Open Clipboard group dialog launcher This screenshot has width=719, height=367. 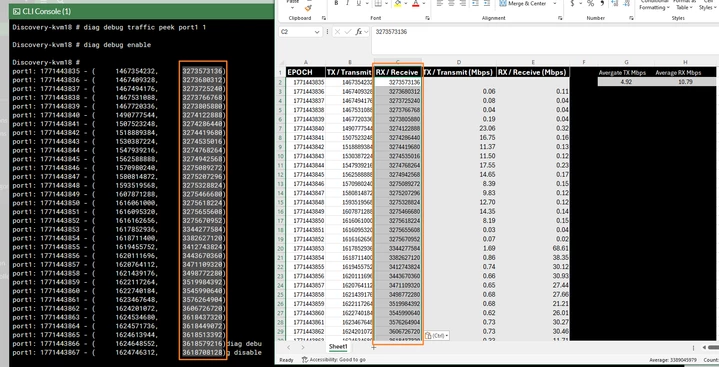pos(324,18)
